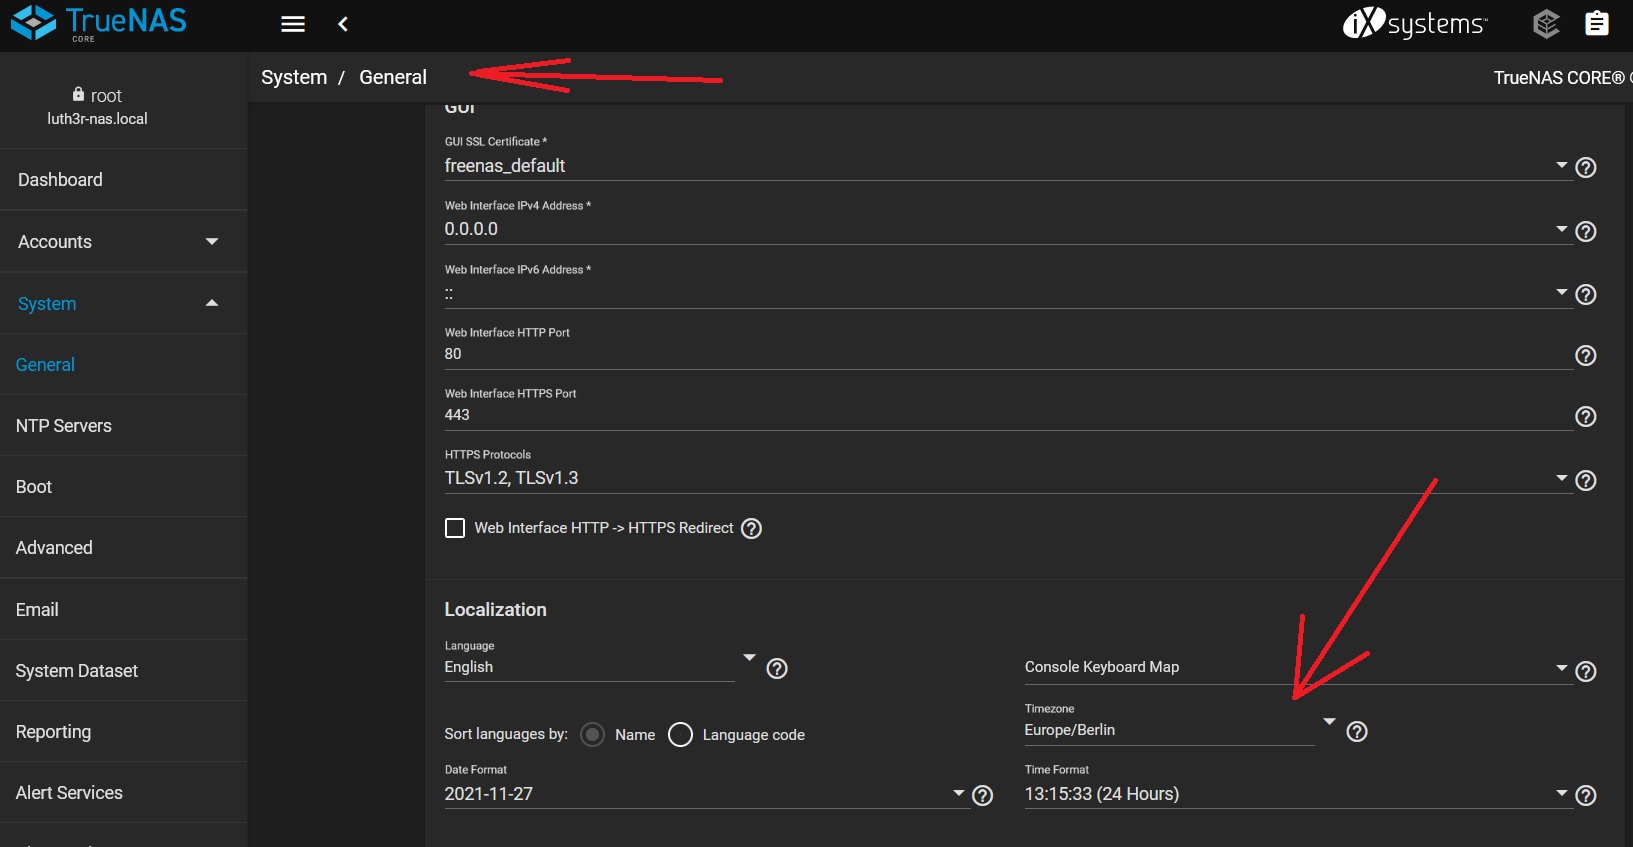The image size is (1633, 847).
Task: Click the TrueNAS CORE copyright text
Action: (1563, 78)
